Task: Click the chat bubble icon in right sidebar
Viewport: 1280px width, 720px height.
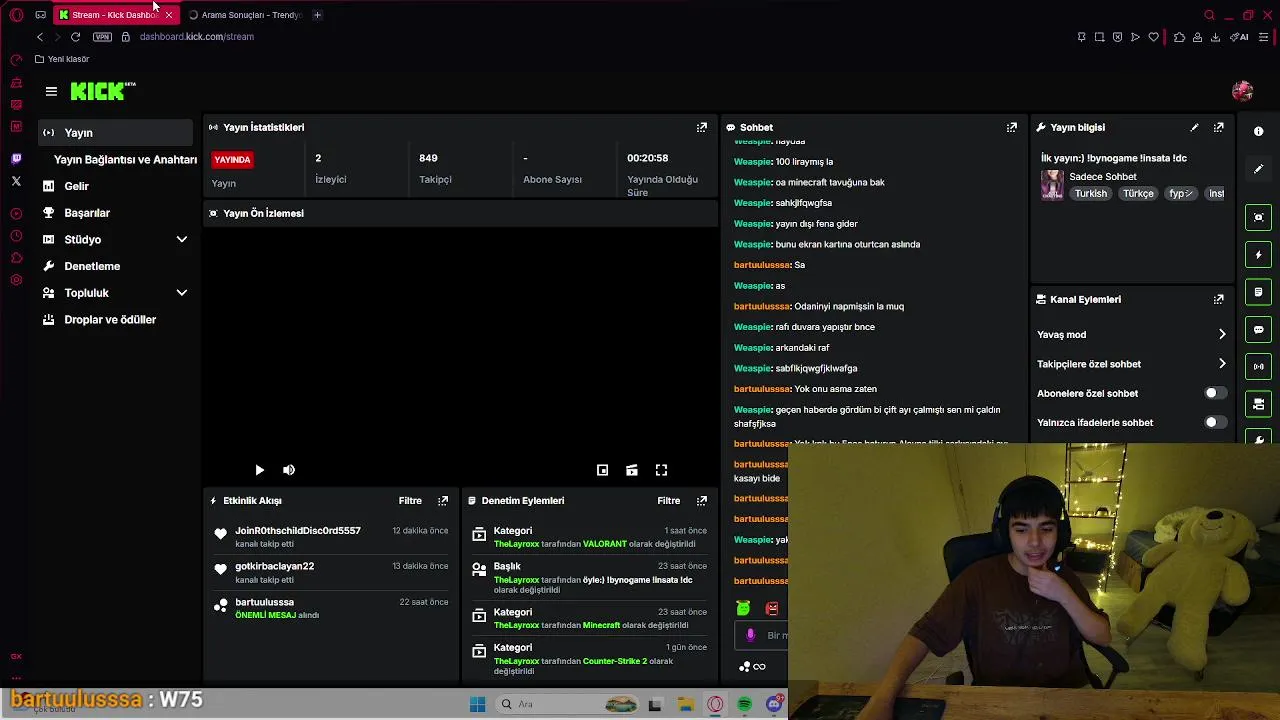Action: (x=1258, y=329)
